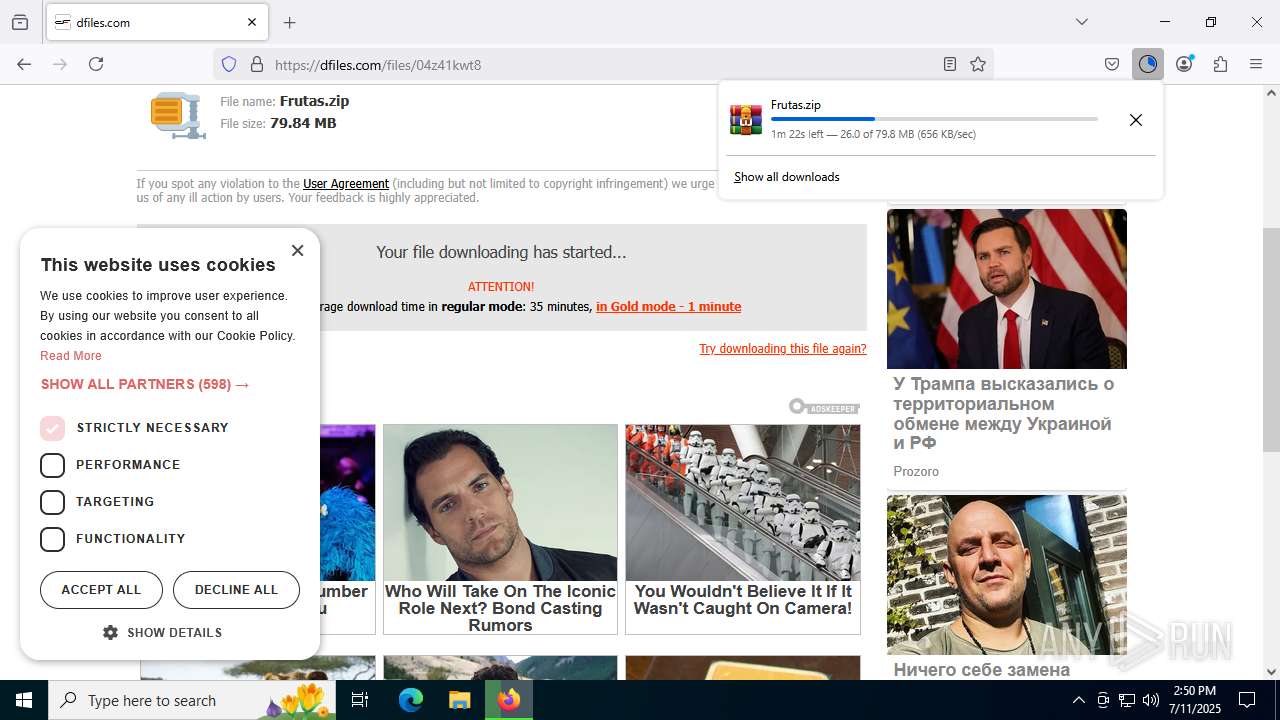Open taskbar clock and date

tap(1194, 700)
